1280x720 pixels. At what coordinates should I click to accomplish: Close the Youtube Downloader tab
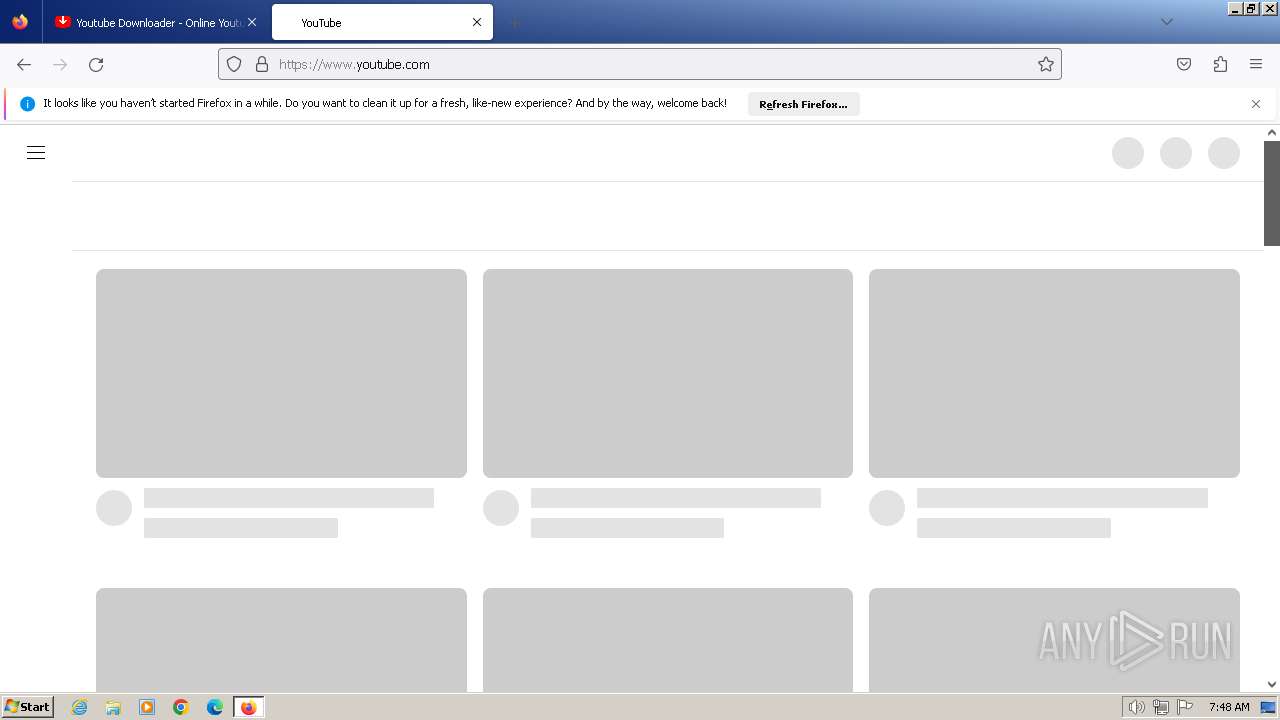252,22
